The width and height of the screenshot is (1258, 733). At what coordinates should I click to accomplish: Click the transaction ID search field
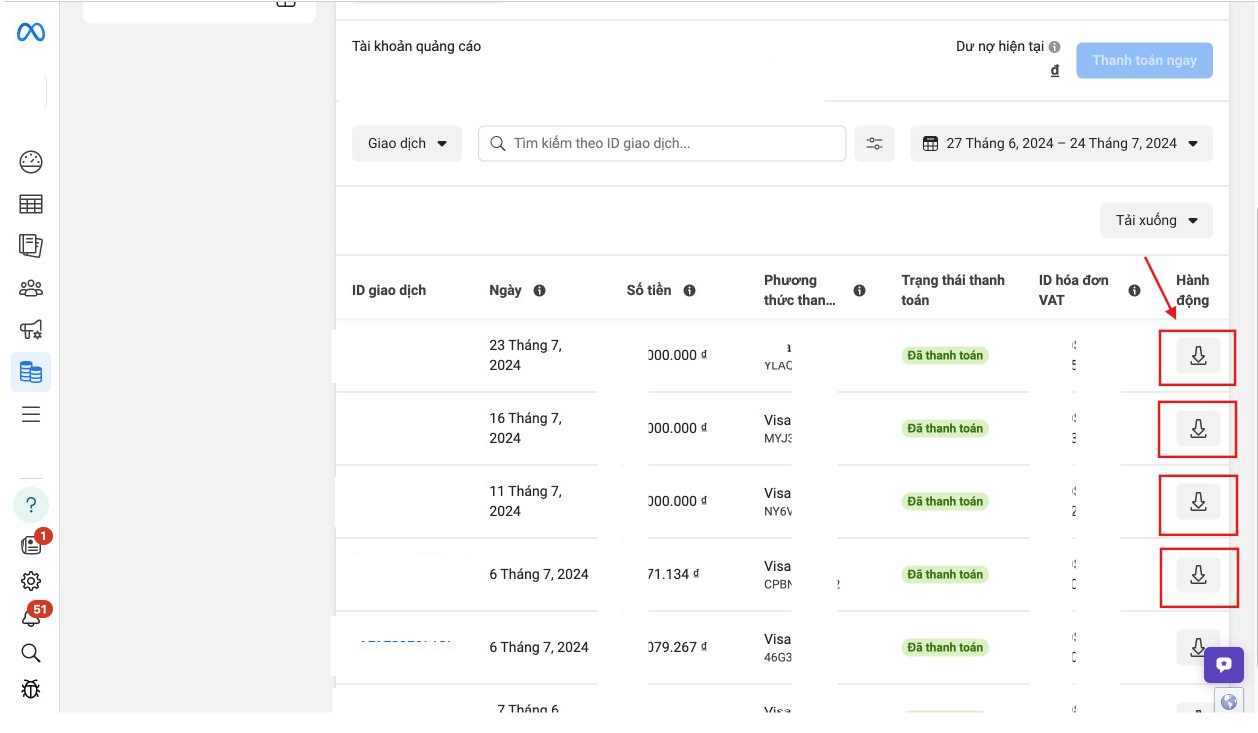click(662, 143)
